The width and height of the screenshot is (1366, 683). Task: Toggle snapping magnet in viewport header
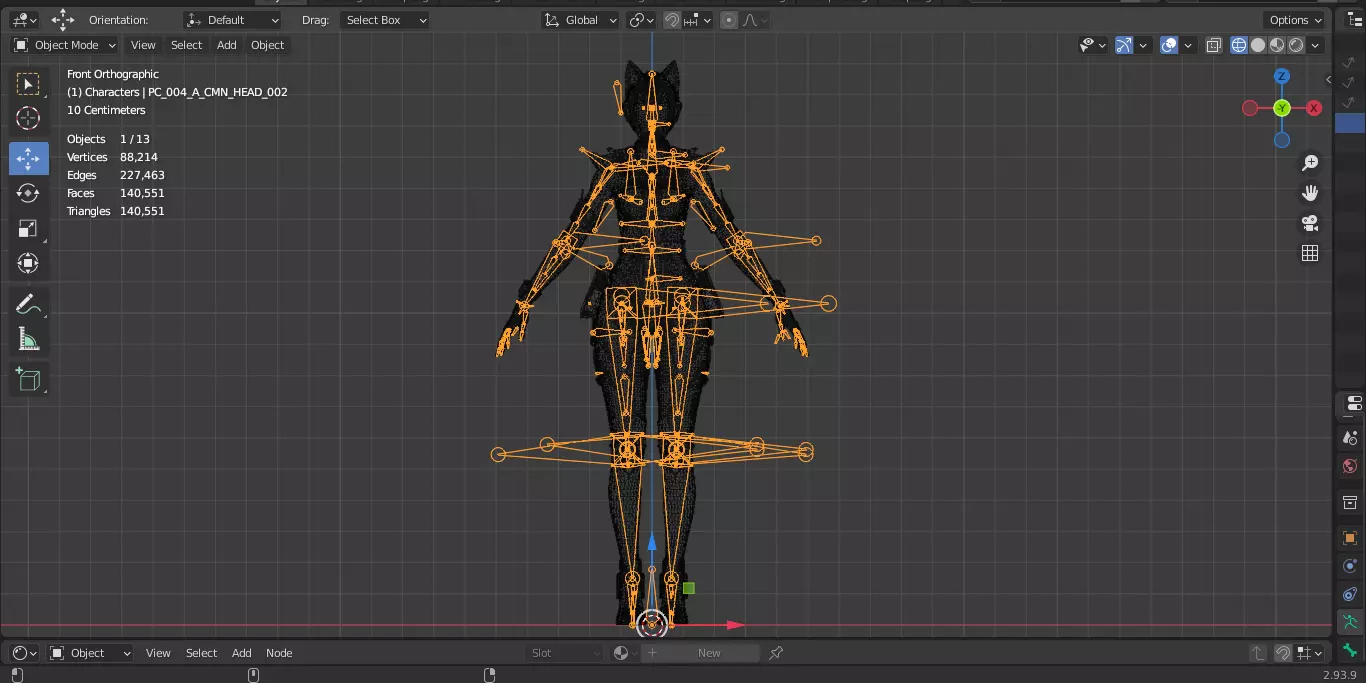(672, 20)
